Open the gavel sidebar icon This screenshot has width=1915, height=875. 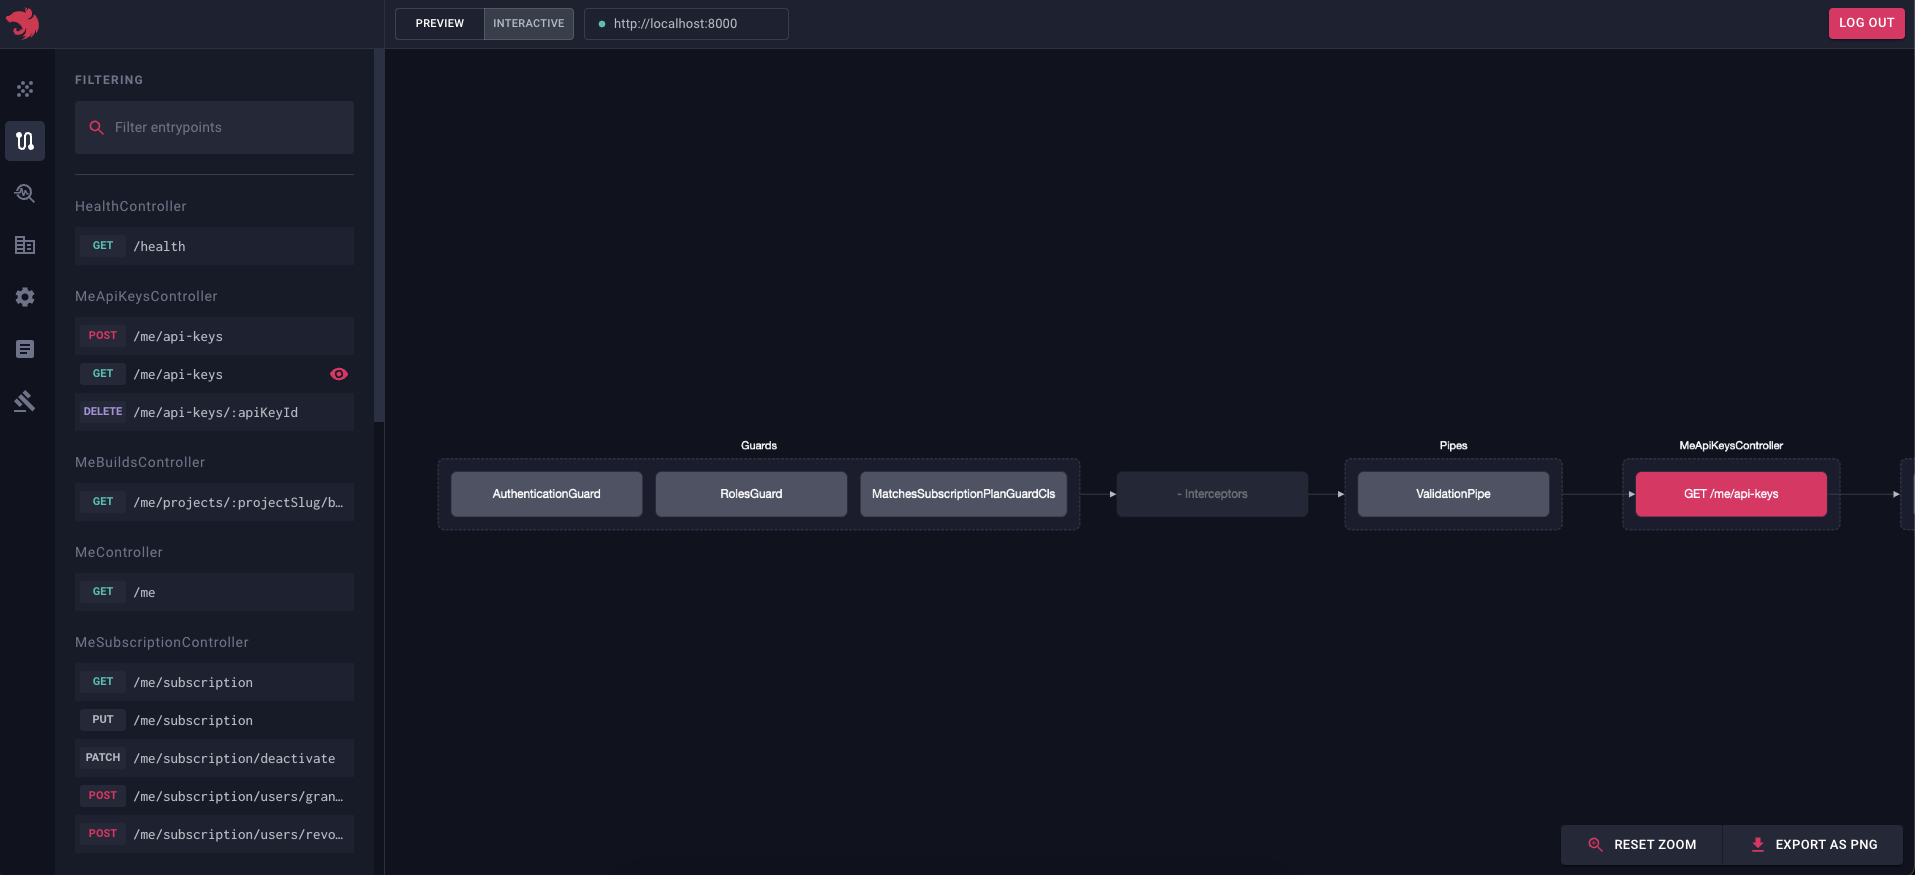point(25,401)
